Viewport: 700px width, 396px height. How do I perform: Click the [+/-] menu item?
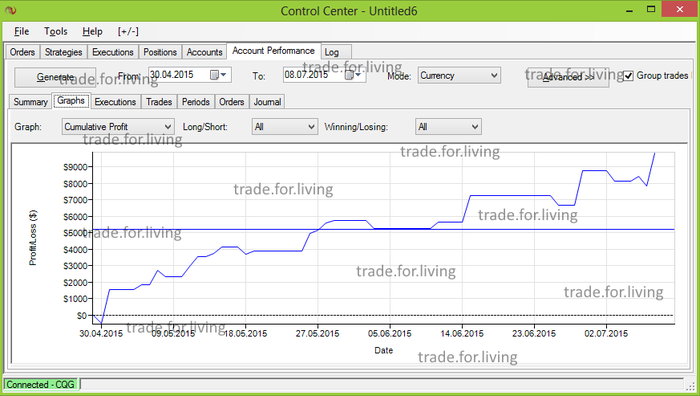point(128,31)
